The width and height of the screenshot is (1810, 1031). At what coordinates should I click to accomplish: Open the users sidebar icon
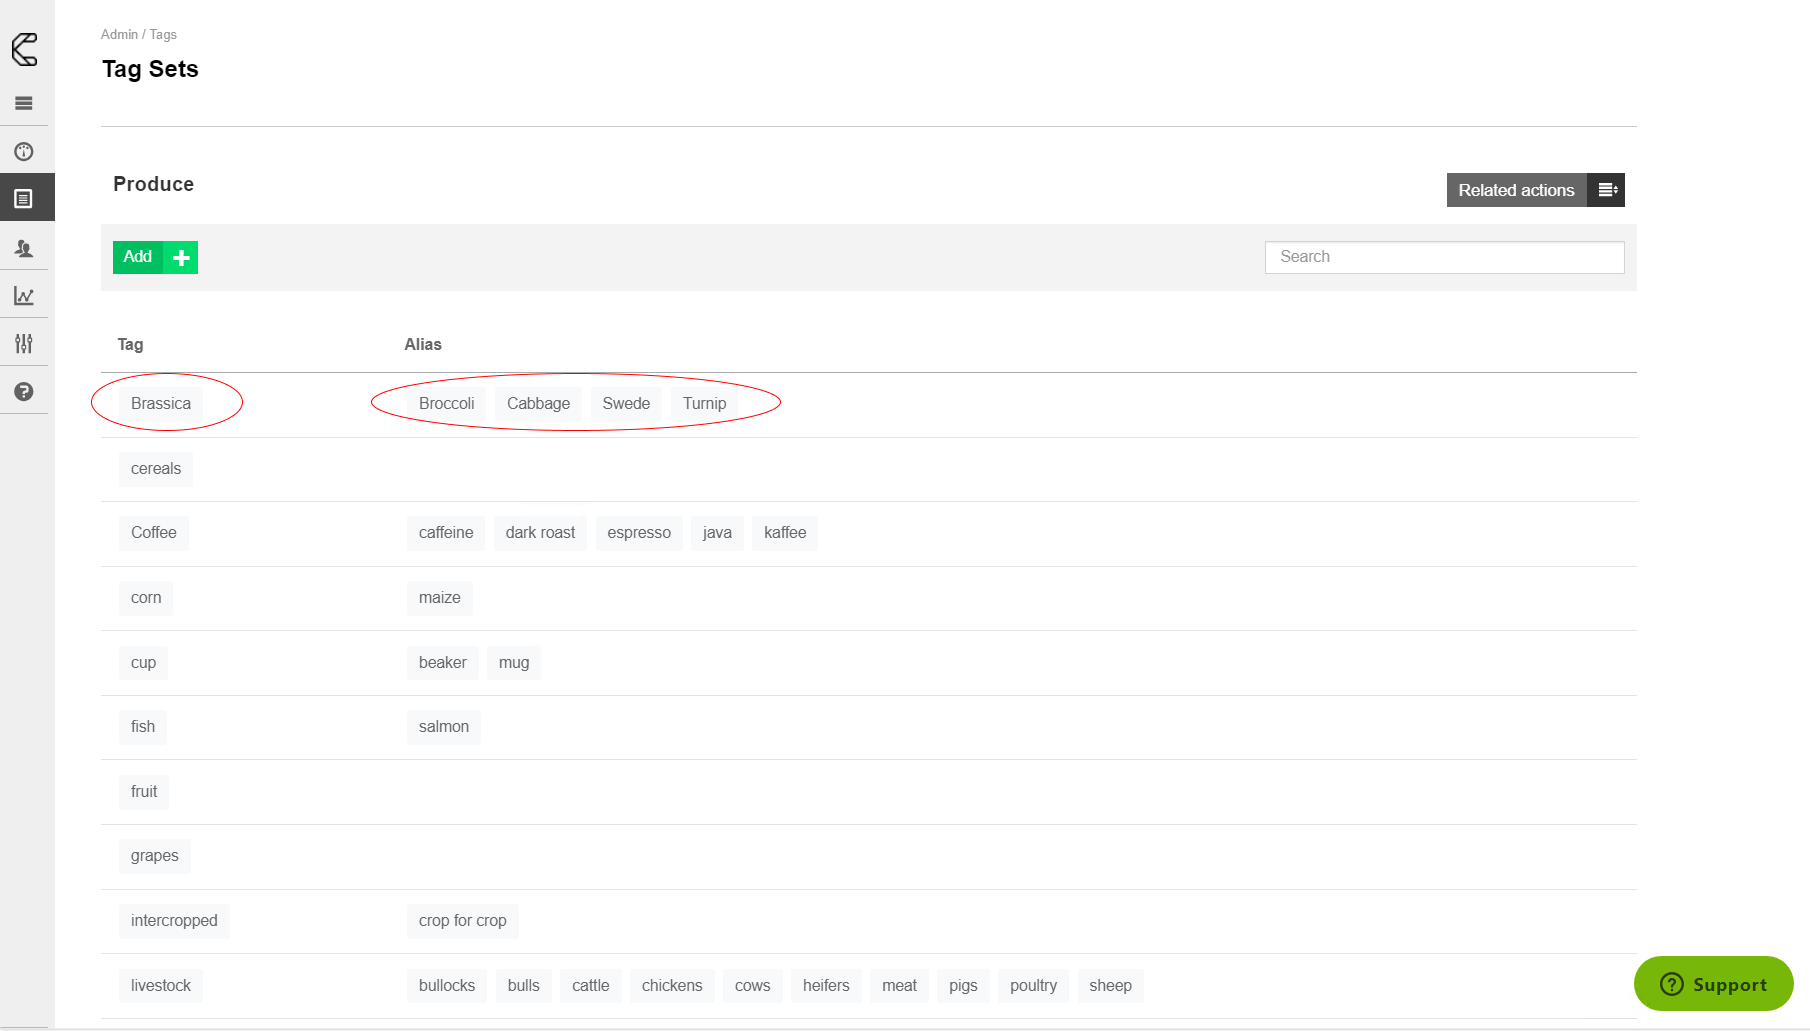(24, 248)
